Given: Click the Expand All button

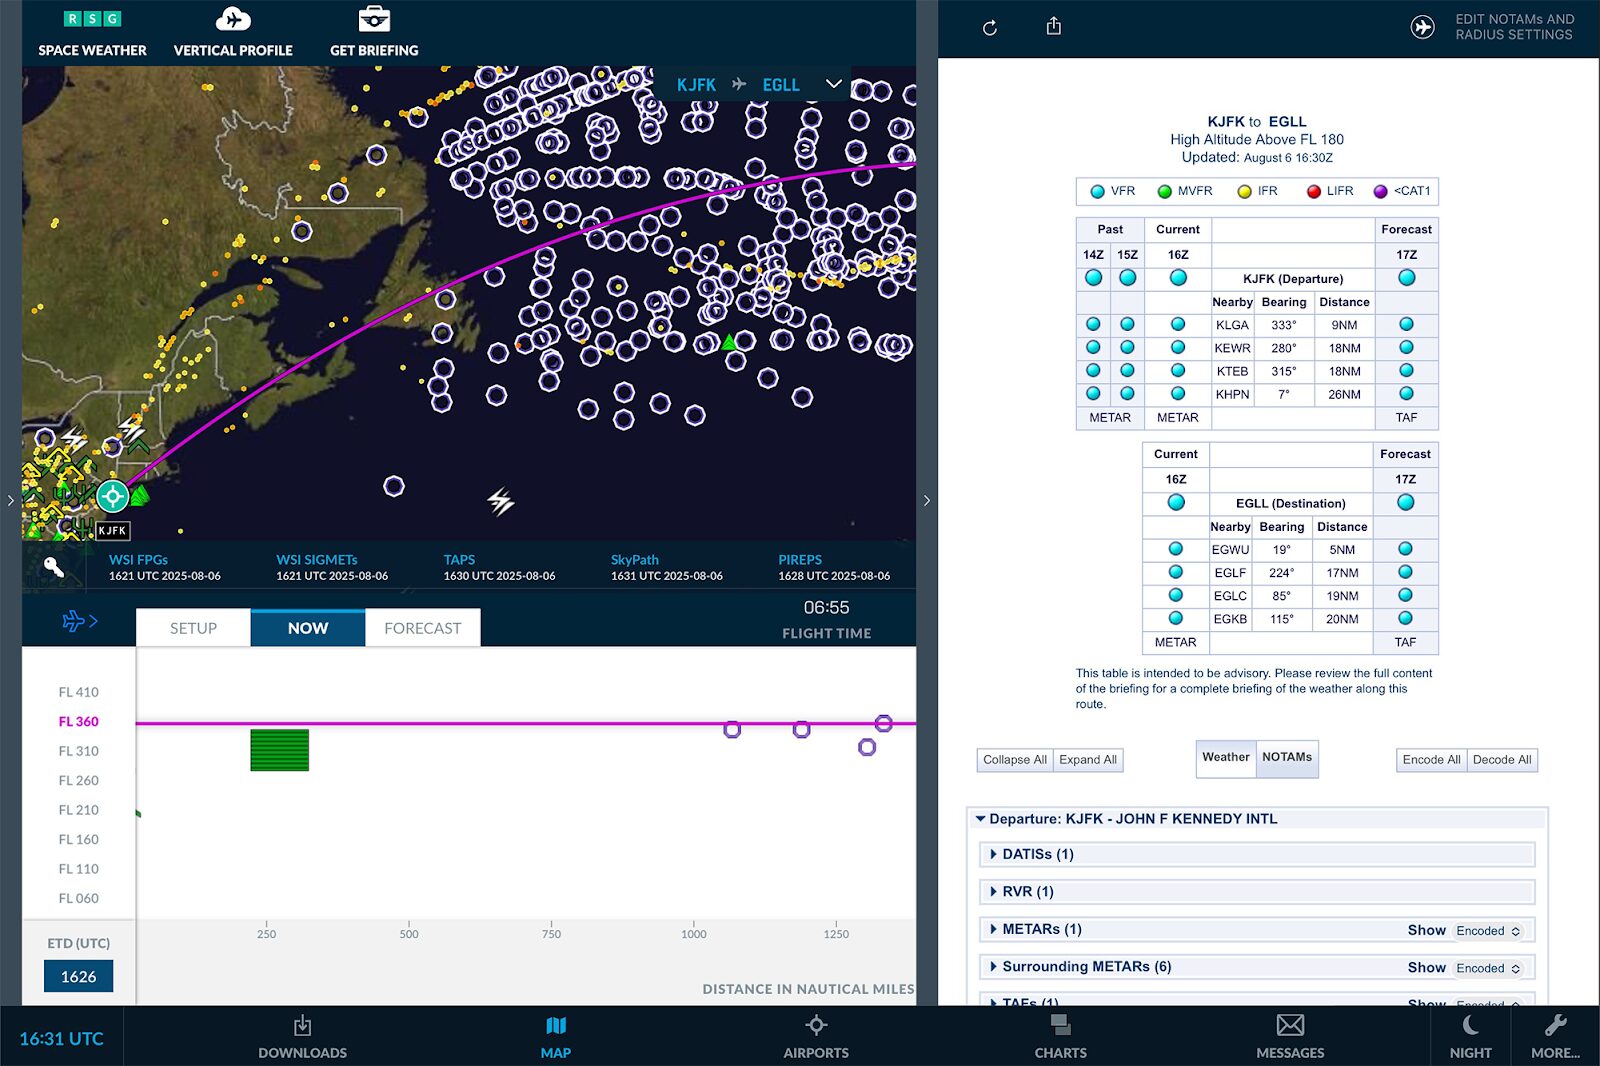Looking at the screenshot, I should (1088, 760).
